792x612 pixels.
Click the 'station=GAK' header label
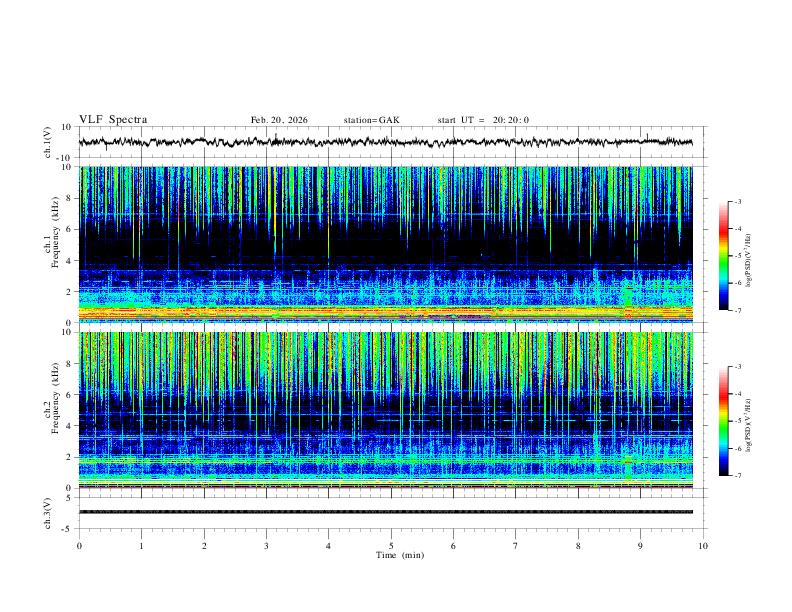[371, 120]
